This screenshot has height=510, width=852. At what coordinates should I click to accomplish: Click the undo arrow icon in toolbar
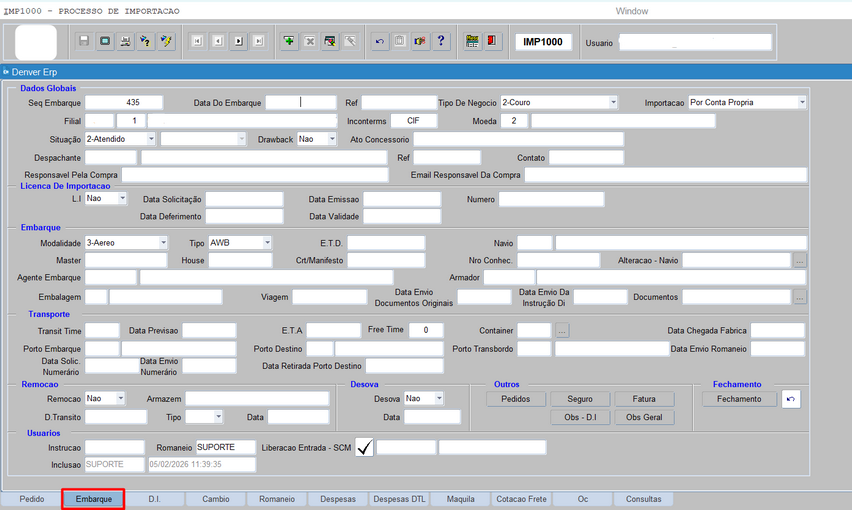click(x=379, y=41)
